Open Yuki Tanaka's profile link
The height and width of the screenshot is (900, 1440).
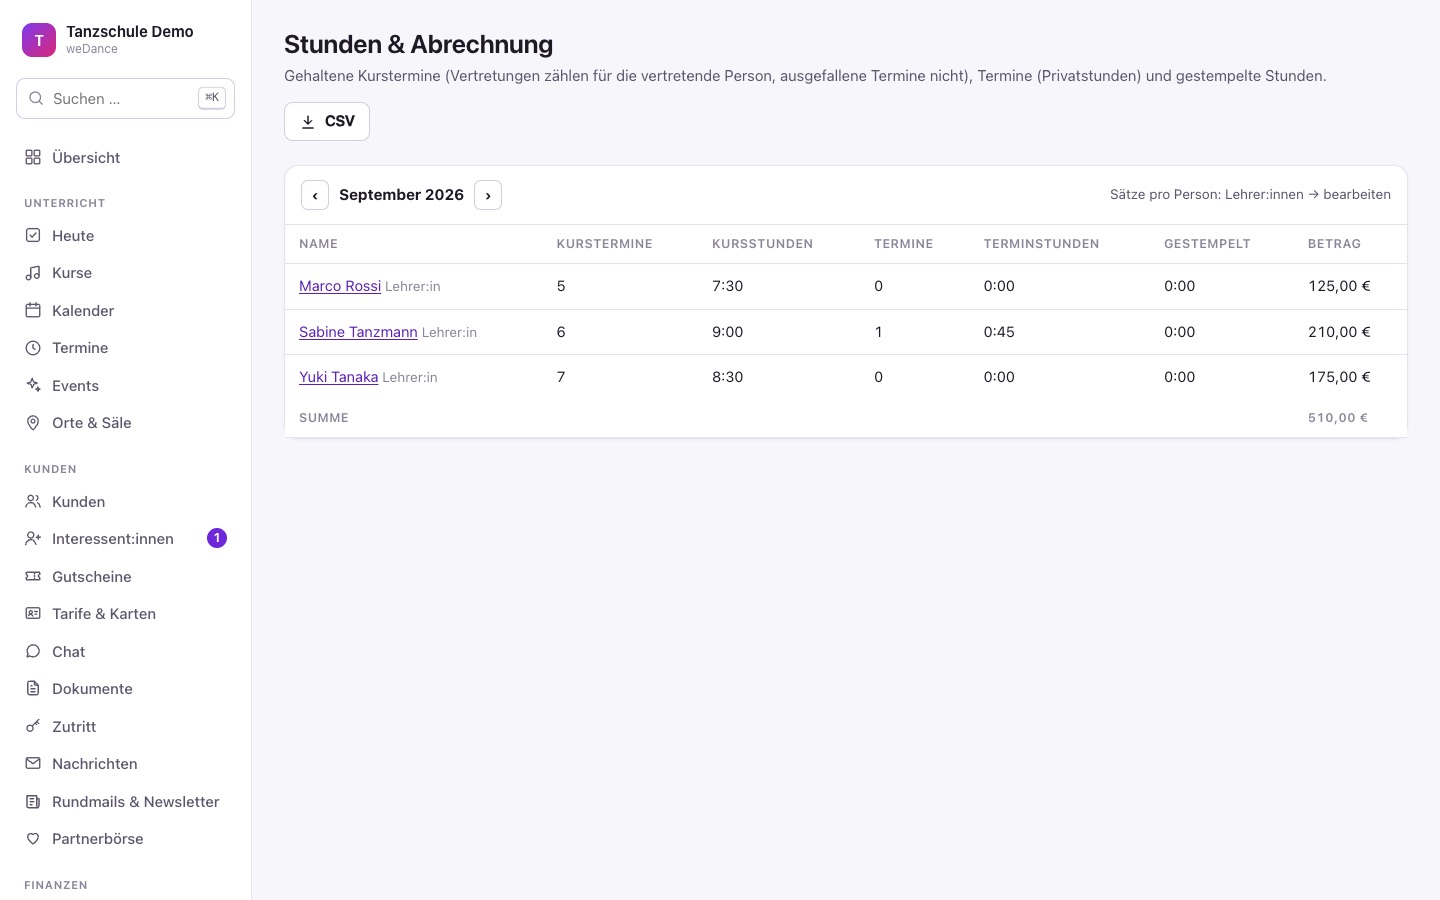[x=338, y=377]
